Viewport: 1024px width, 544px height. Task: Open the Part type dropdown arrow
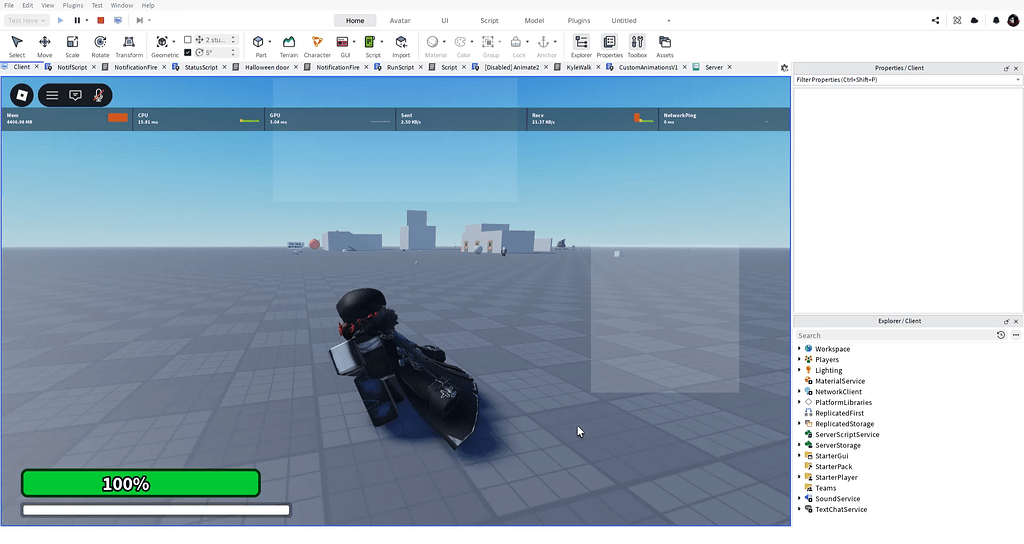tap(270, 42)
